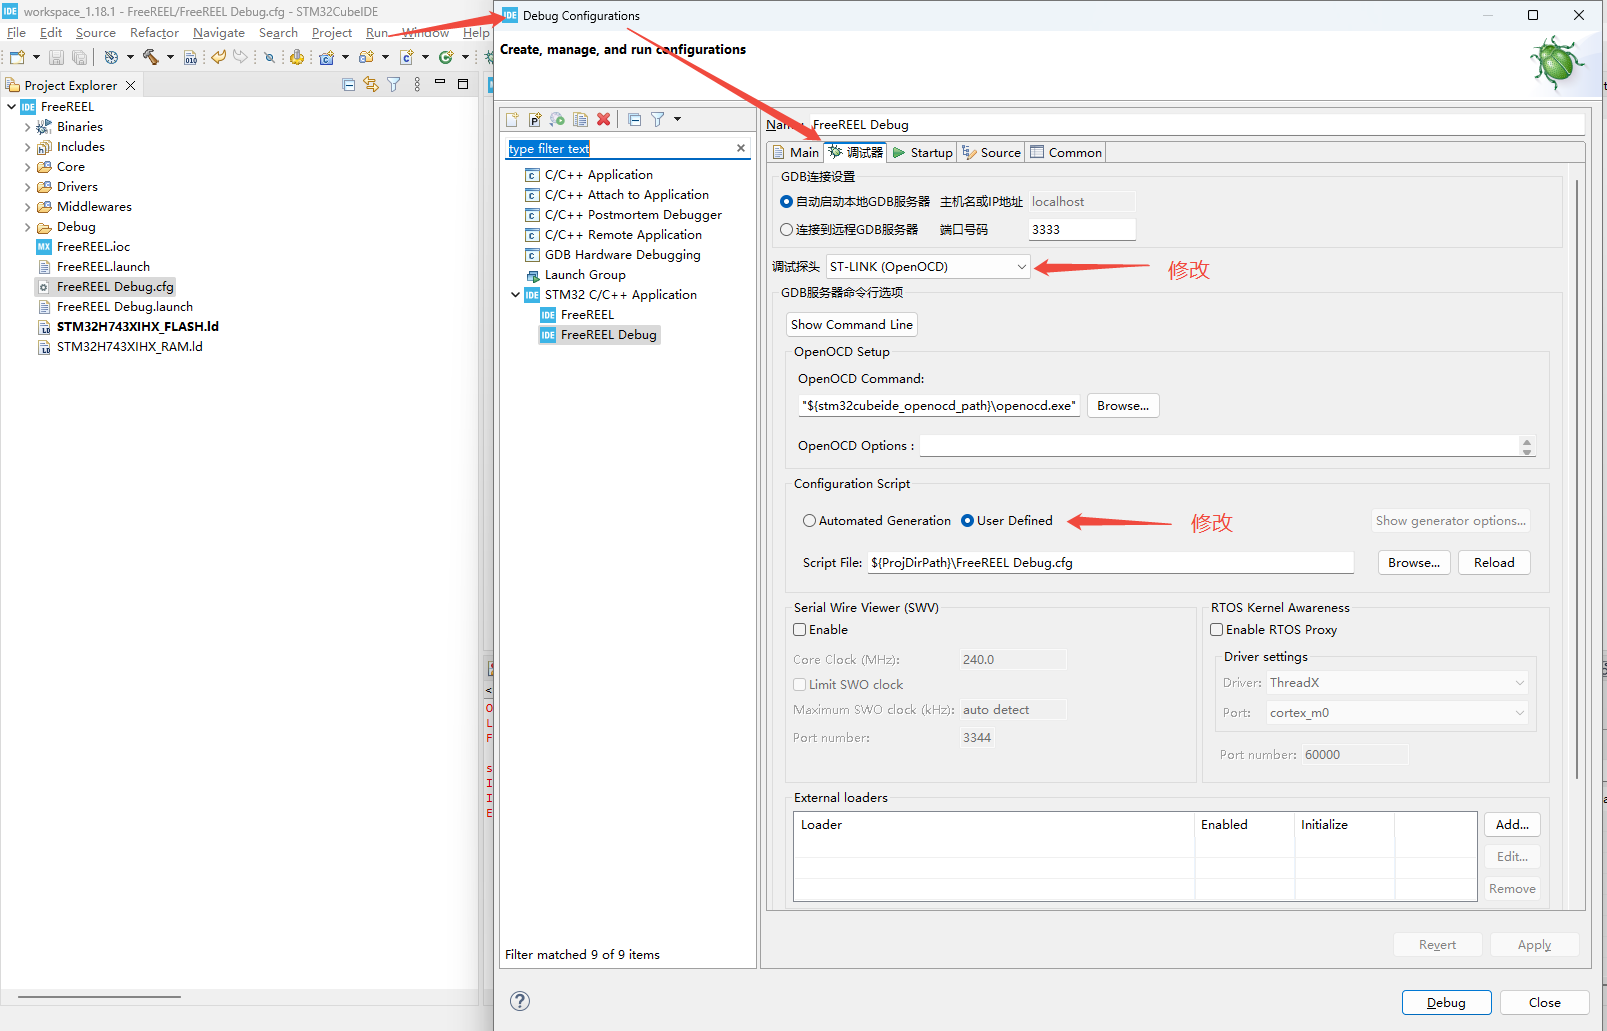Expand the Core folder
The width and height of the screenshot is (1607, 1031).
[27, 167]
